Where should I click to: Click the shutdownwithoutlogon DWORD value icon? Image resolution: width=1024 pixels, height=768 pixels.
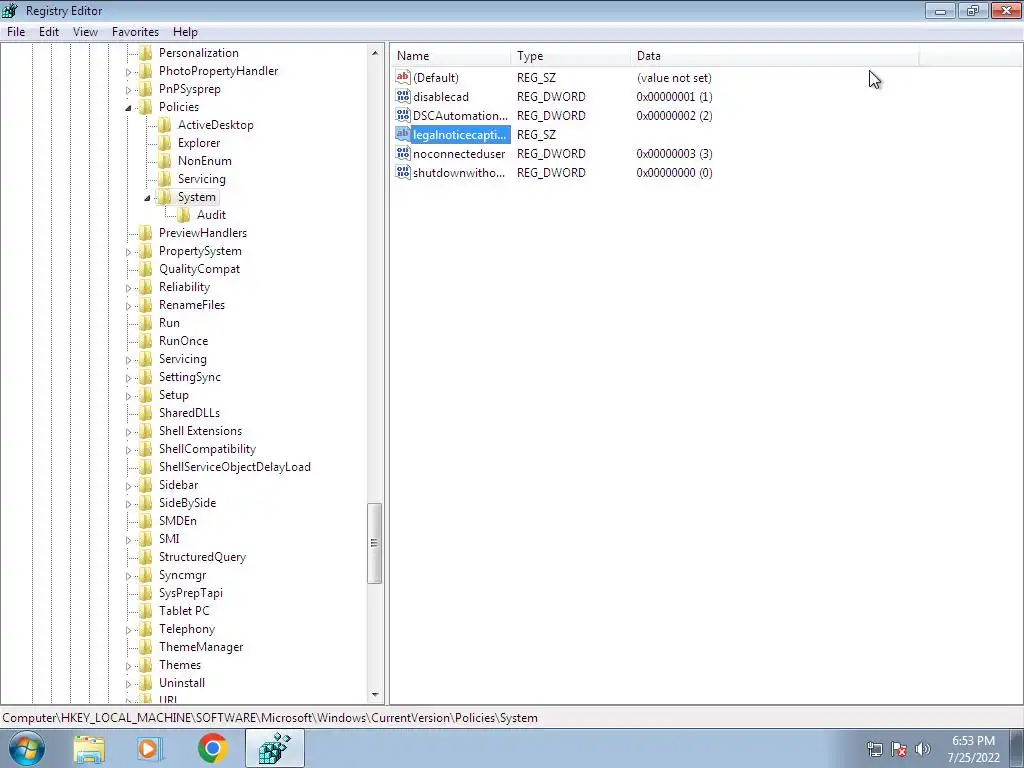[x=403, y=172]
